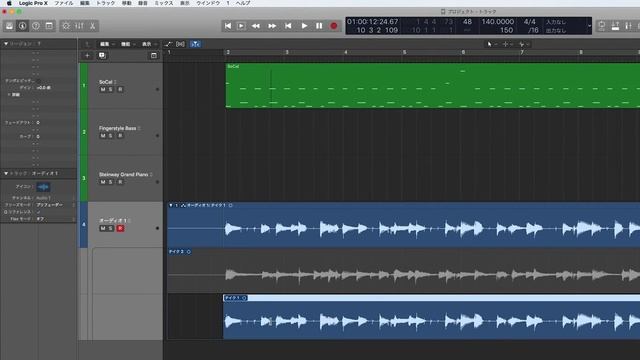This screenshot has width=640, height=360.
Task: Record-enable the Fingerstyle Bass track
Action: (x=120, y=136)
